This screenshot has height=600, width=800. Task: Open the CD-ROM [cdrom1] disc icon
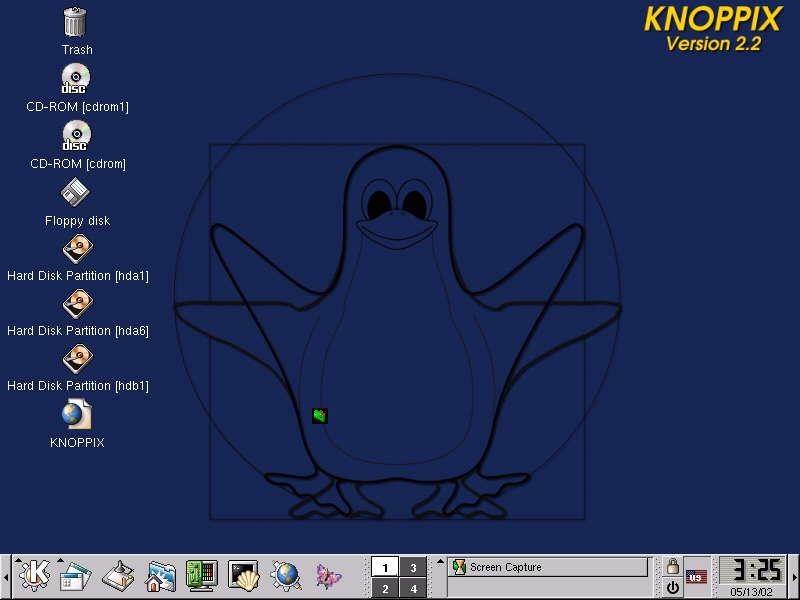coord(76,78)
